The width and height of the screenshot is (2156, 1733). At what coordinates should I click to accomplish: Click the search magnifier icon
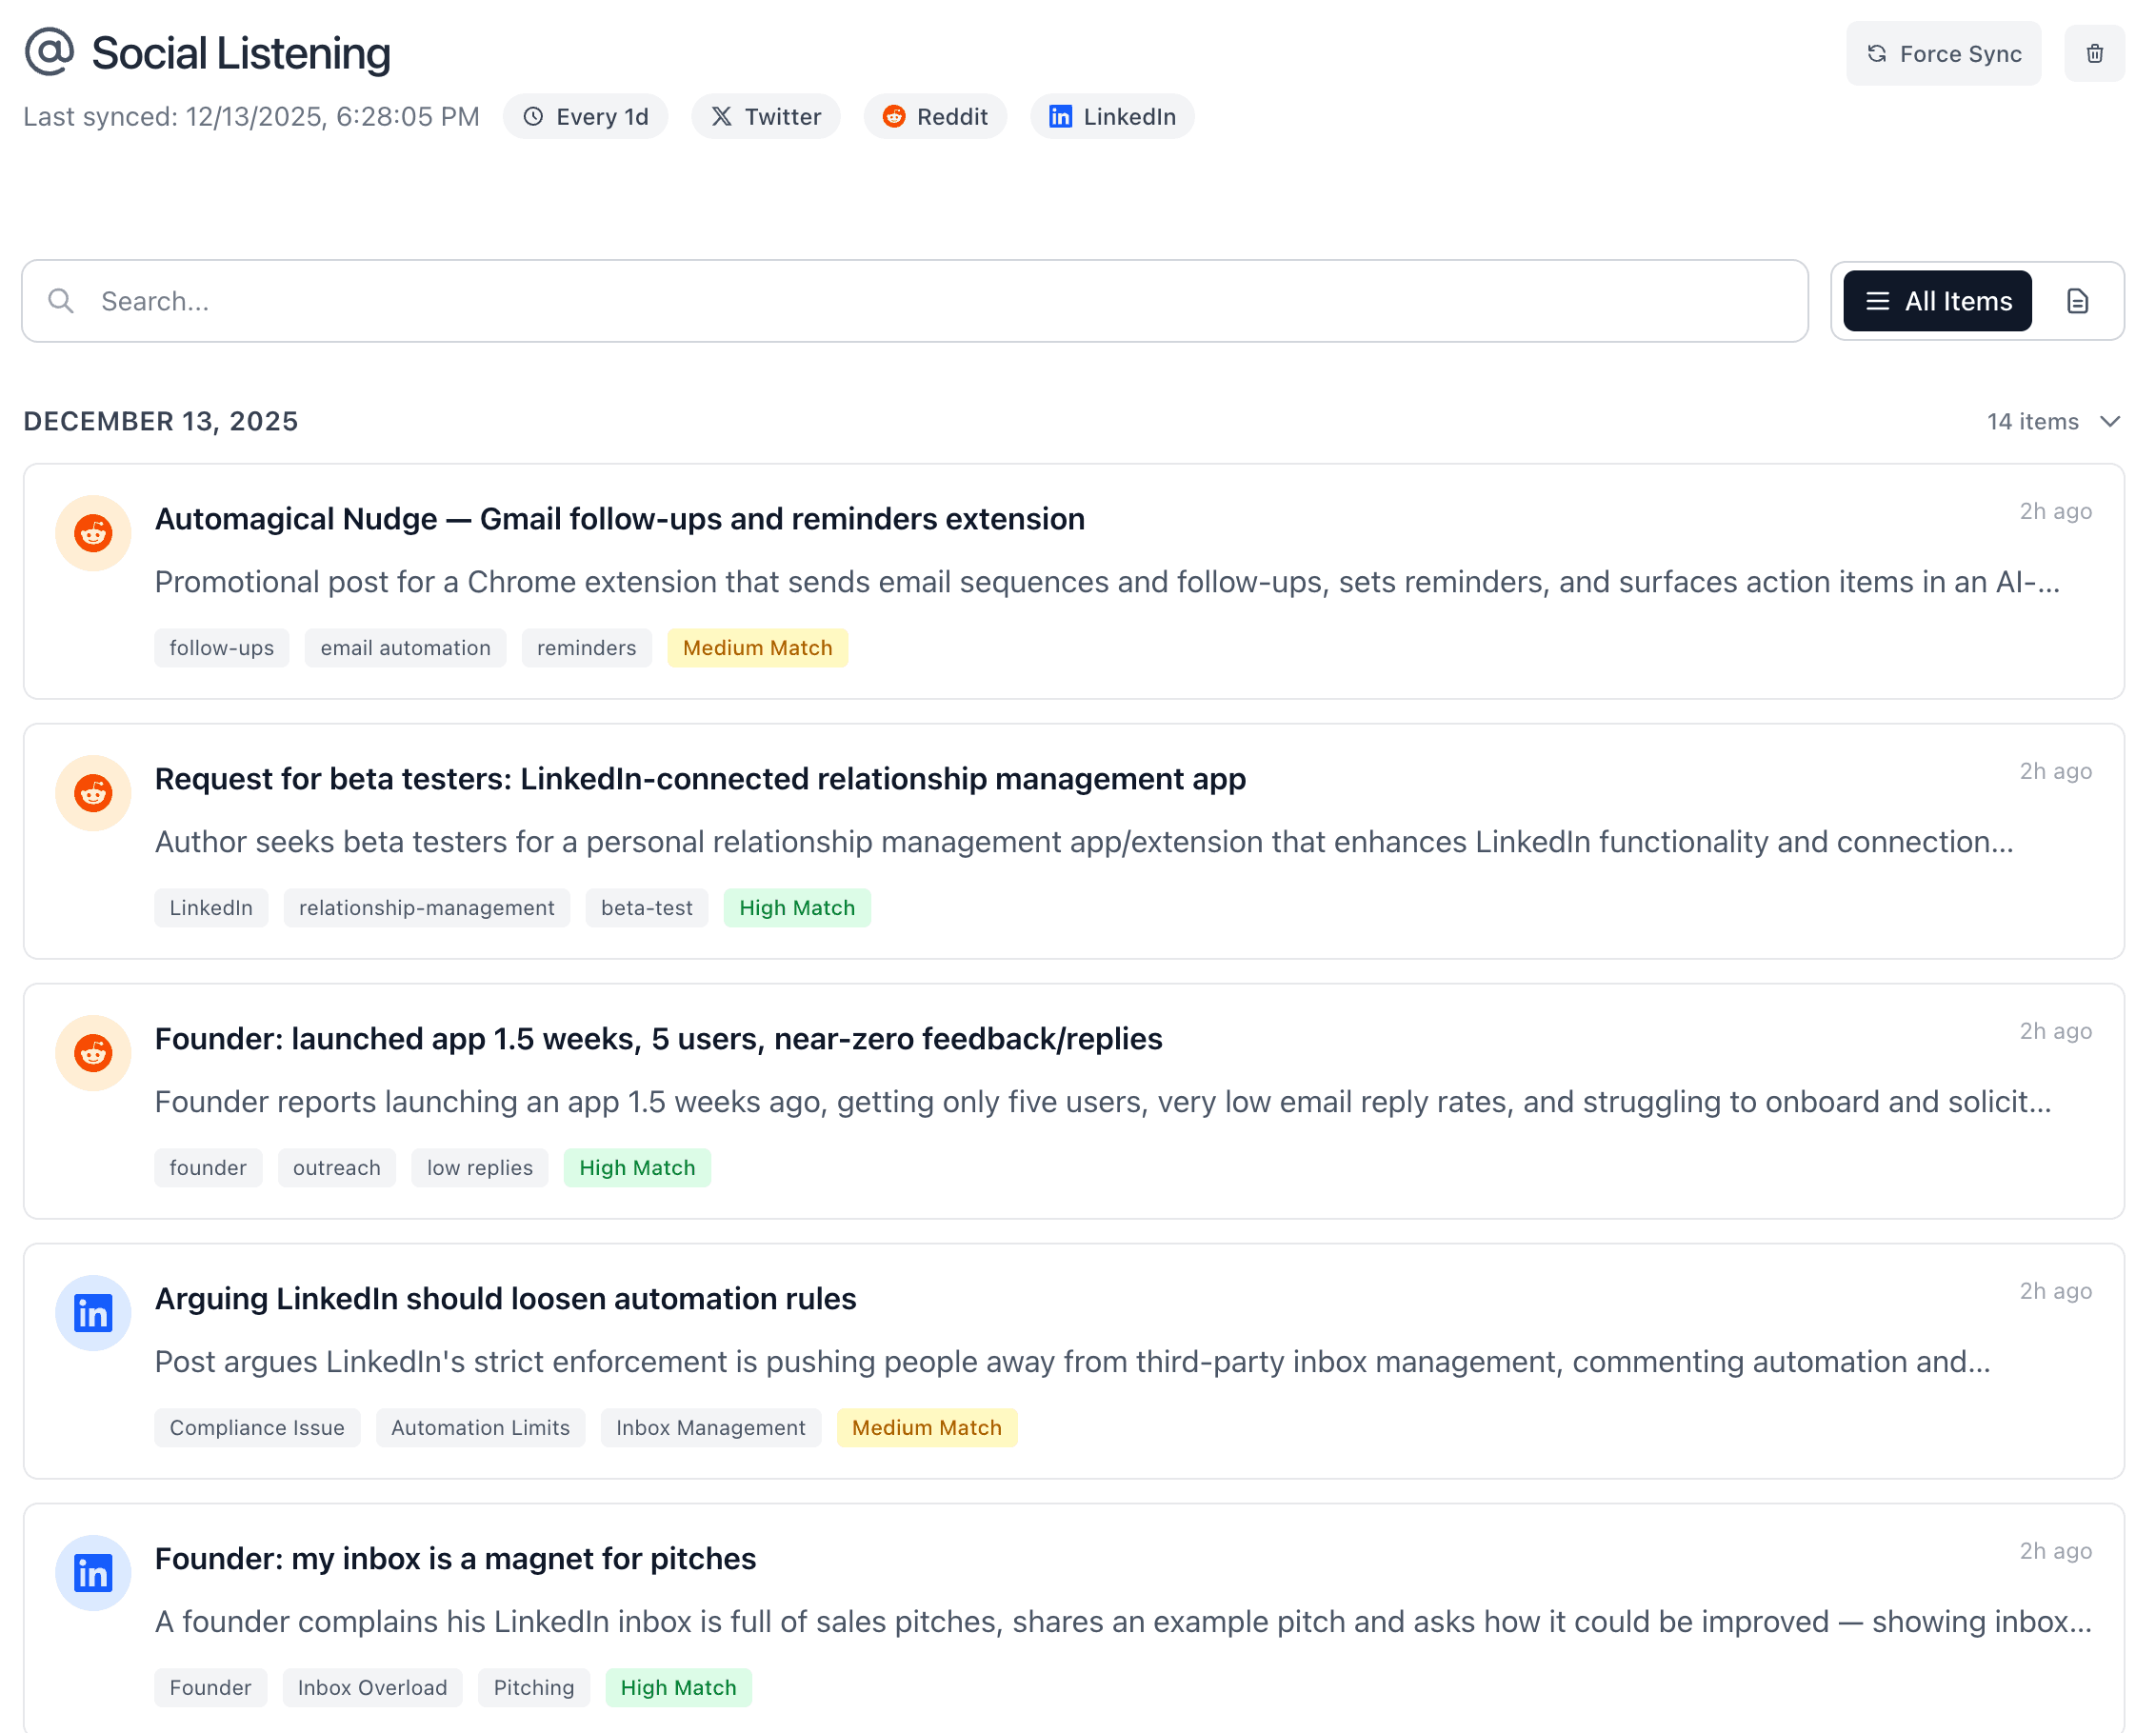(60, 300)
